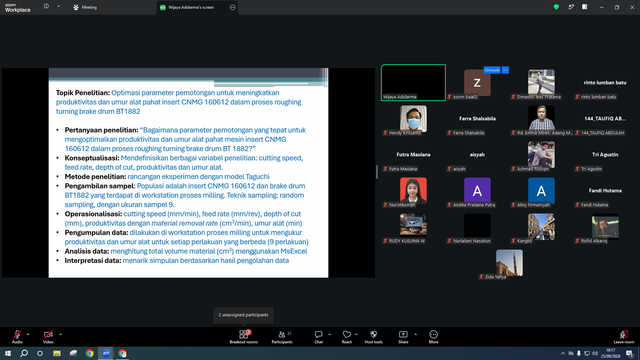Open Windows taskbar search
The width and height of the screenshot is (640, 360).
[x=24, y=353]
